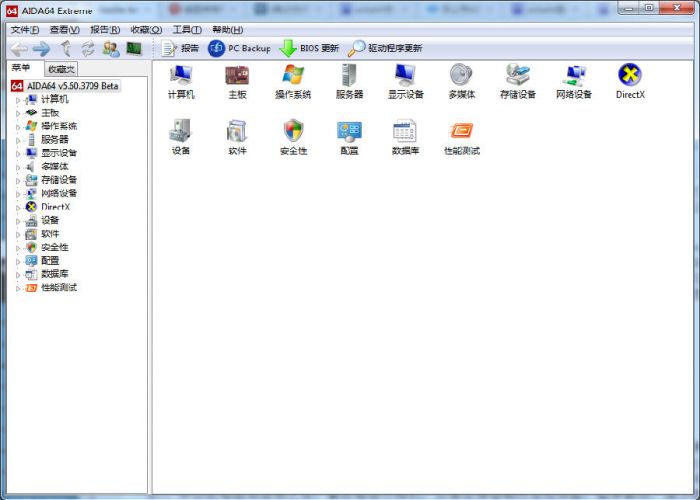Click the BIOS 更新 button
700x500 pixels.
[x=310, y=48]
